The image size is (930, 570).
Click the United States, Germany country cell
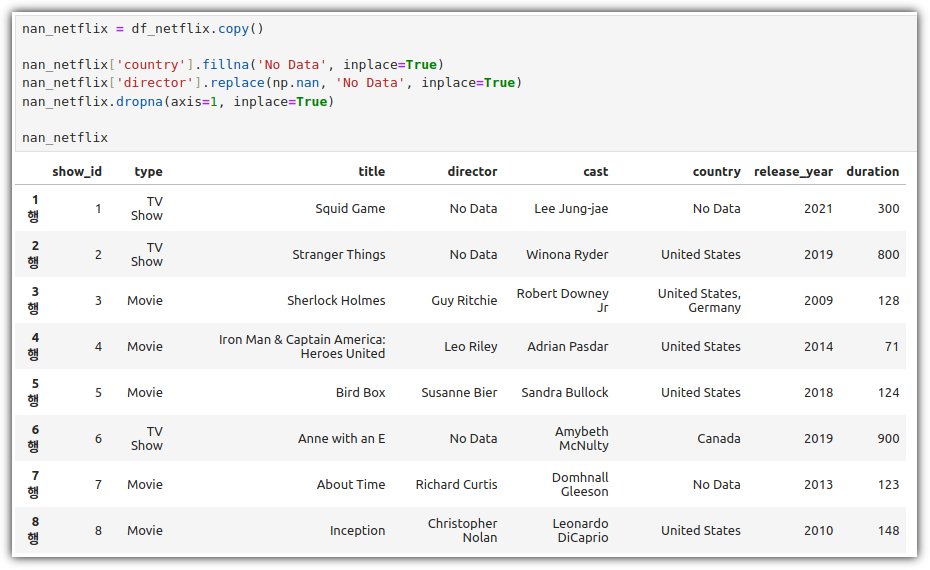coord(699,301)
